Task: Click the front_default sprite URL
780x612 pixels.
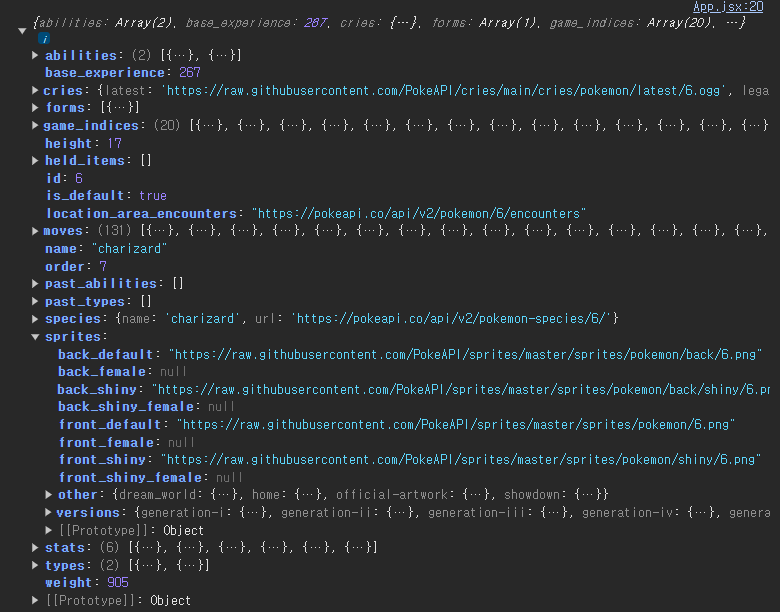Action: pos(456,425)
